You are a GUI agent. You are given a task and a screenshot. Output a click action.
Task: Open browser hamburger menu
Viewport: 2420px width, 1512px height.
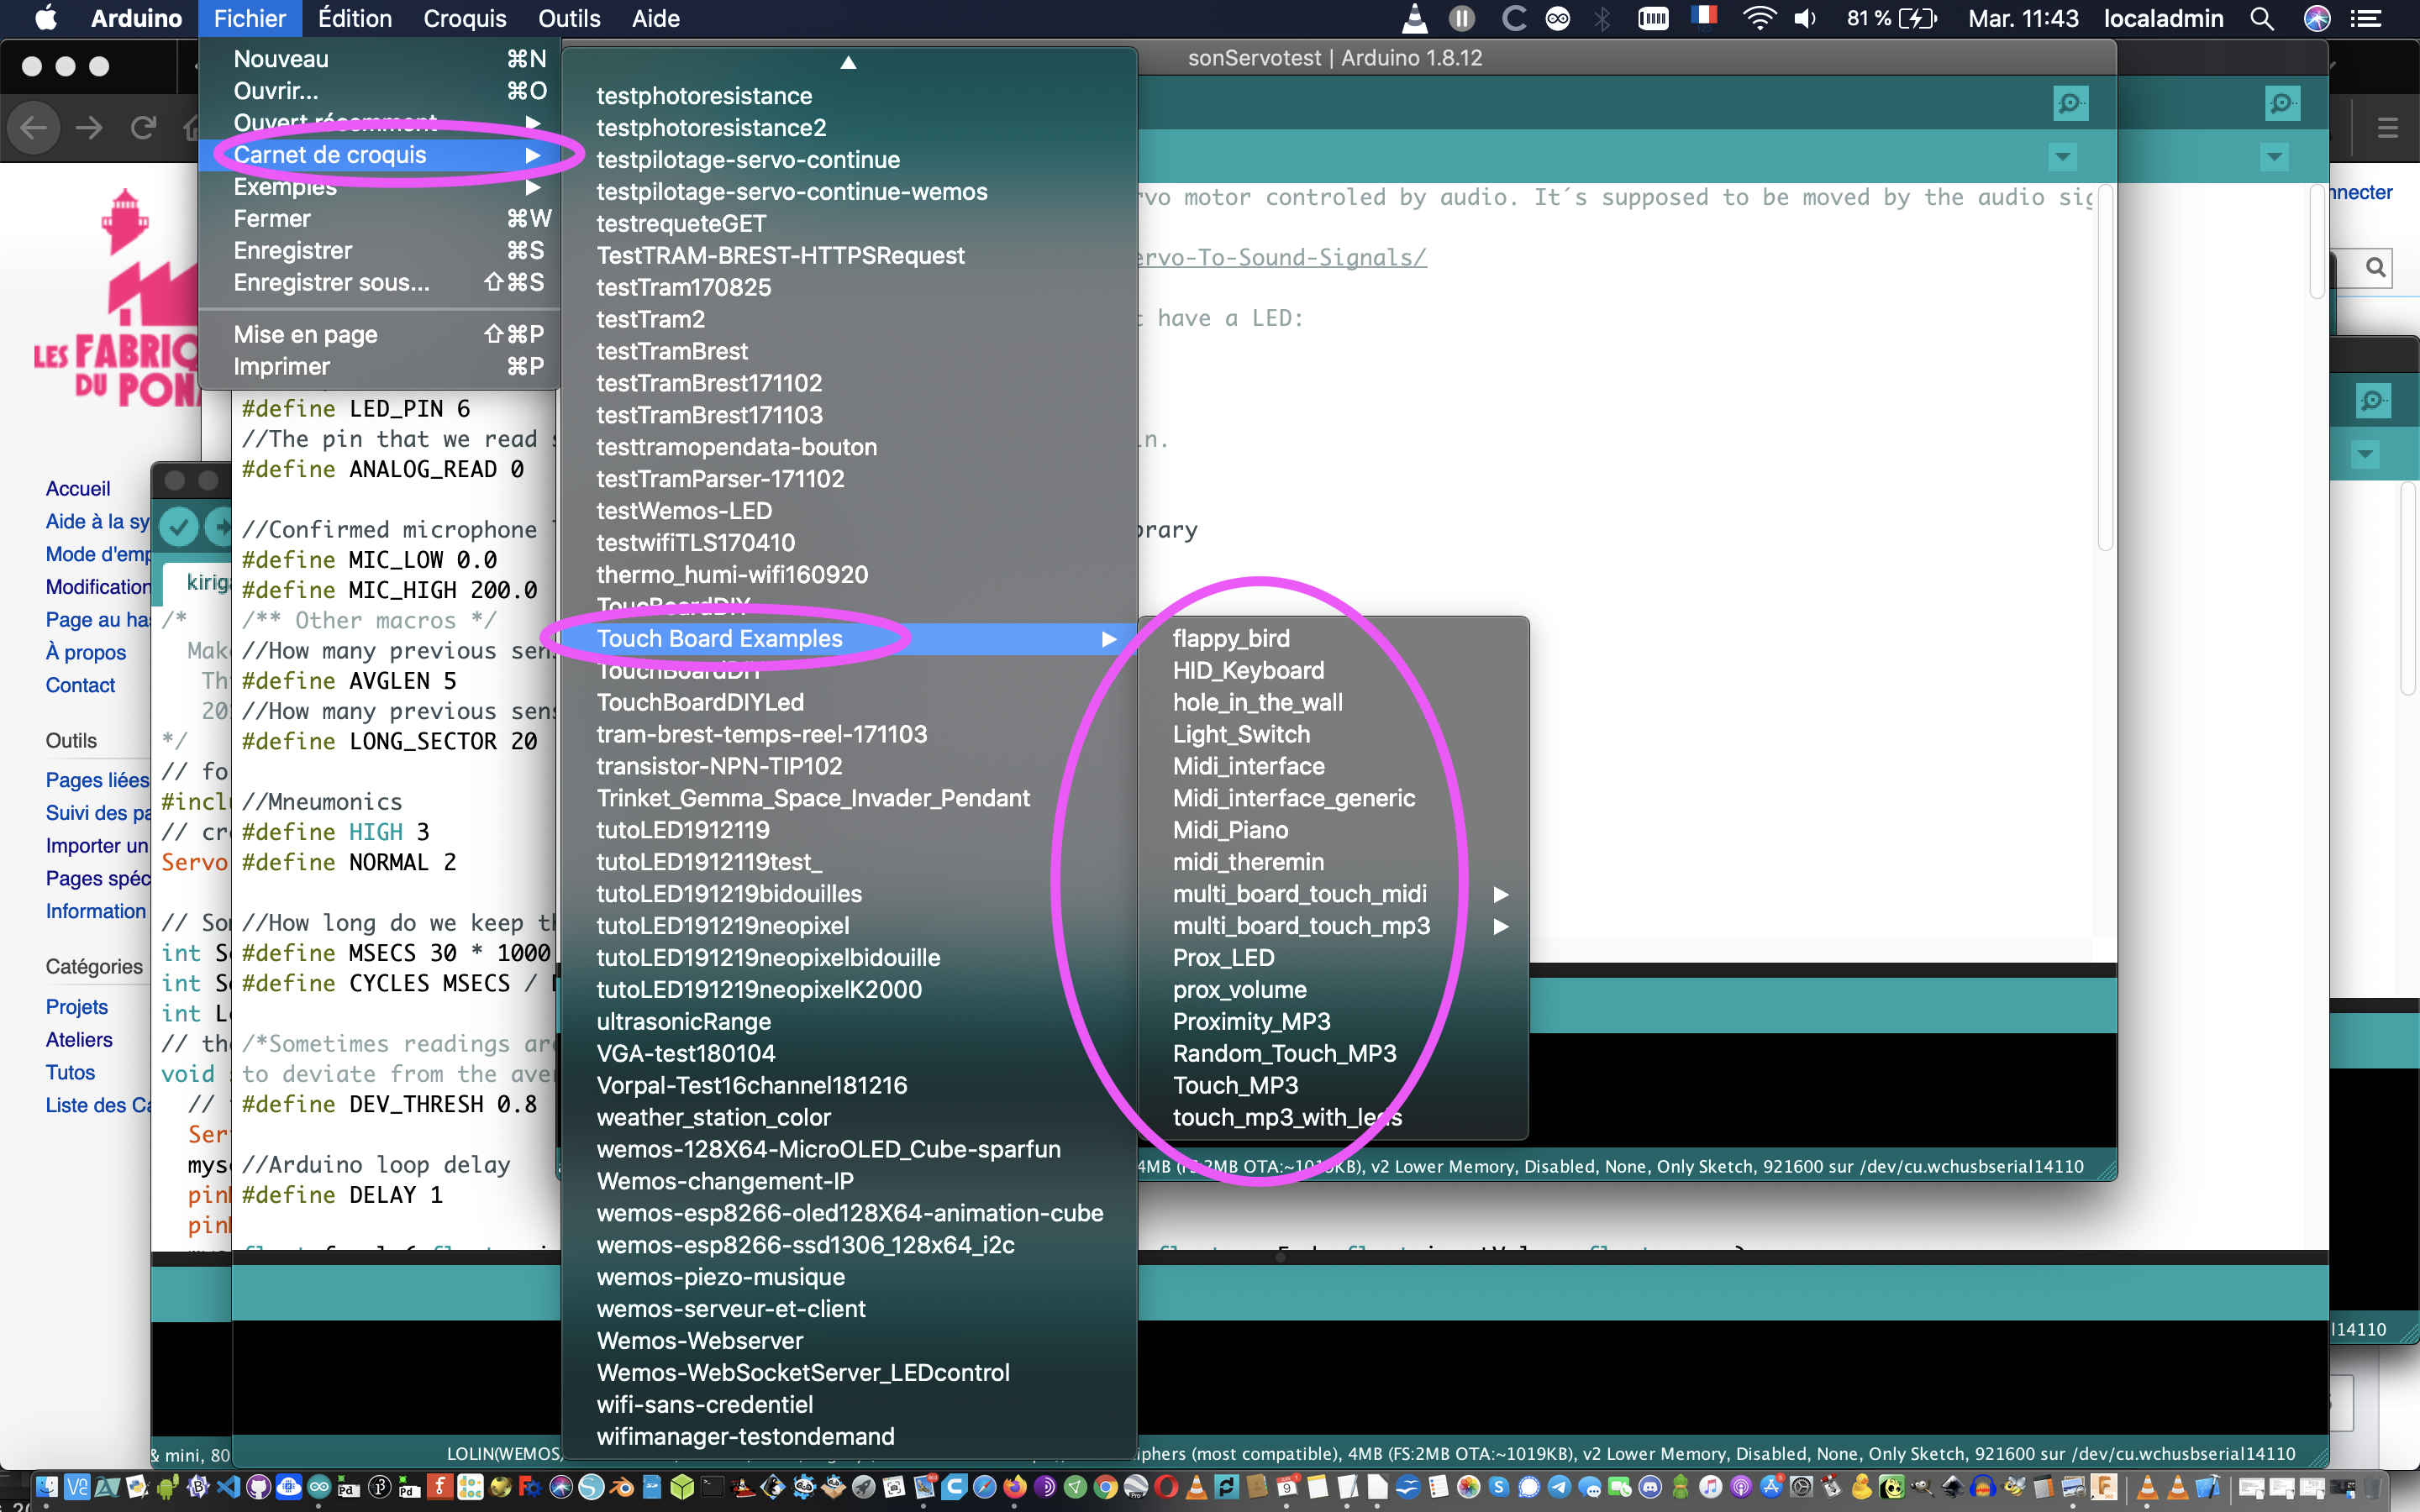tap(2388, 128)
